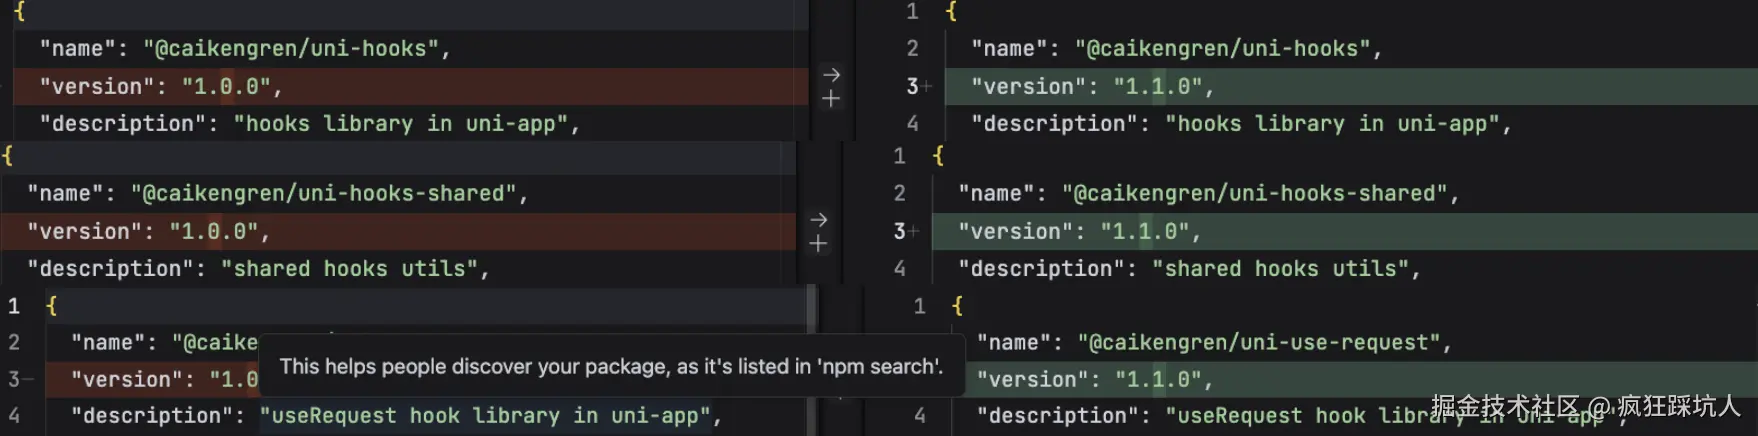Click "@caikengren/uni-hooks" name in the left pane
This screenshot has width=1758, height=436.
click(x=290, y=48)
